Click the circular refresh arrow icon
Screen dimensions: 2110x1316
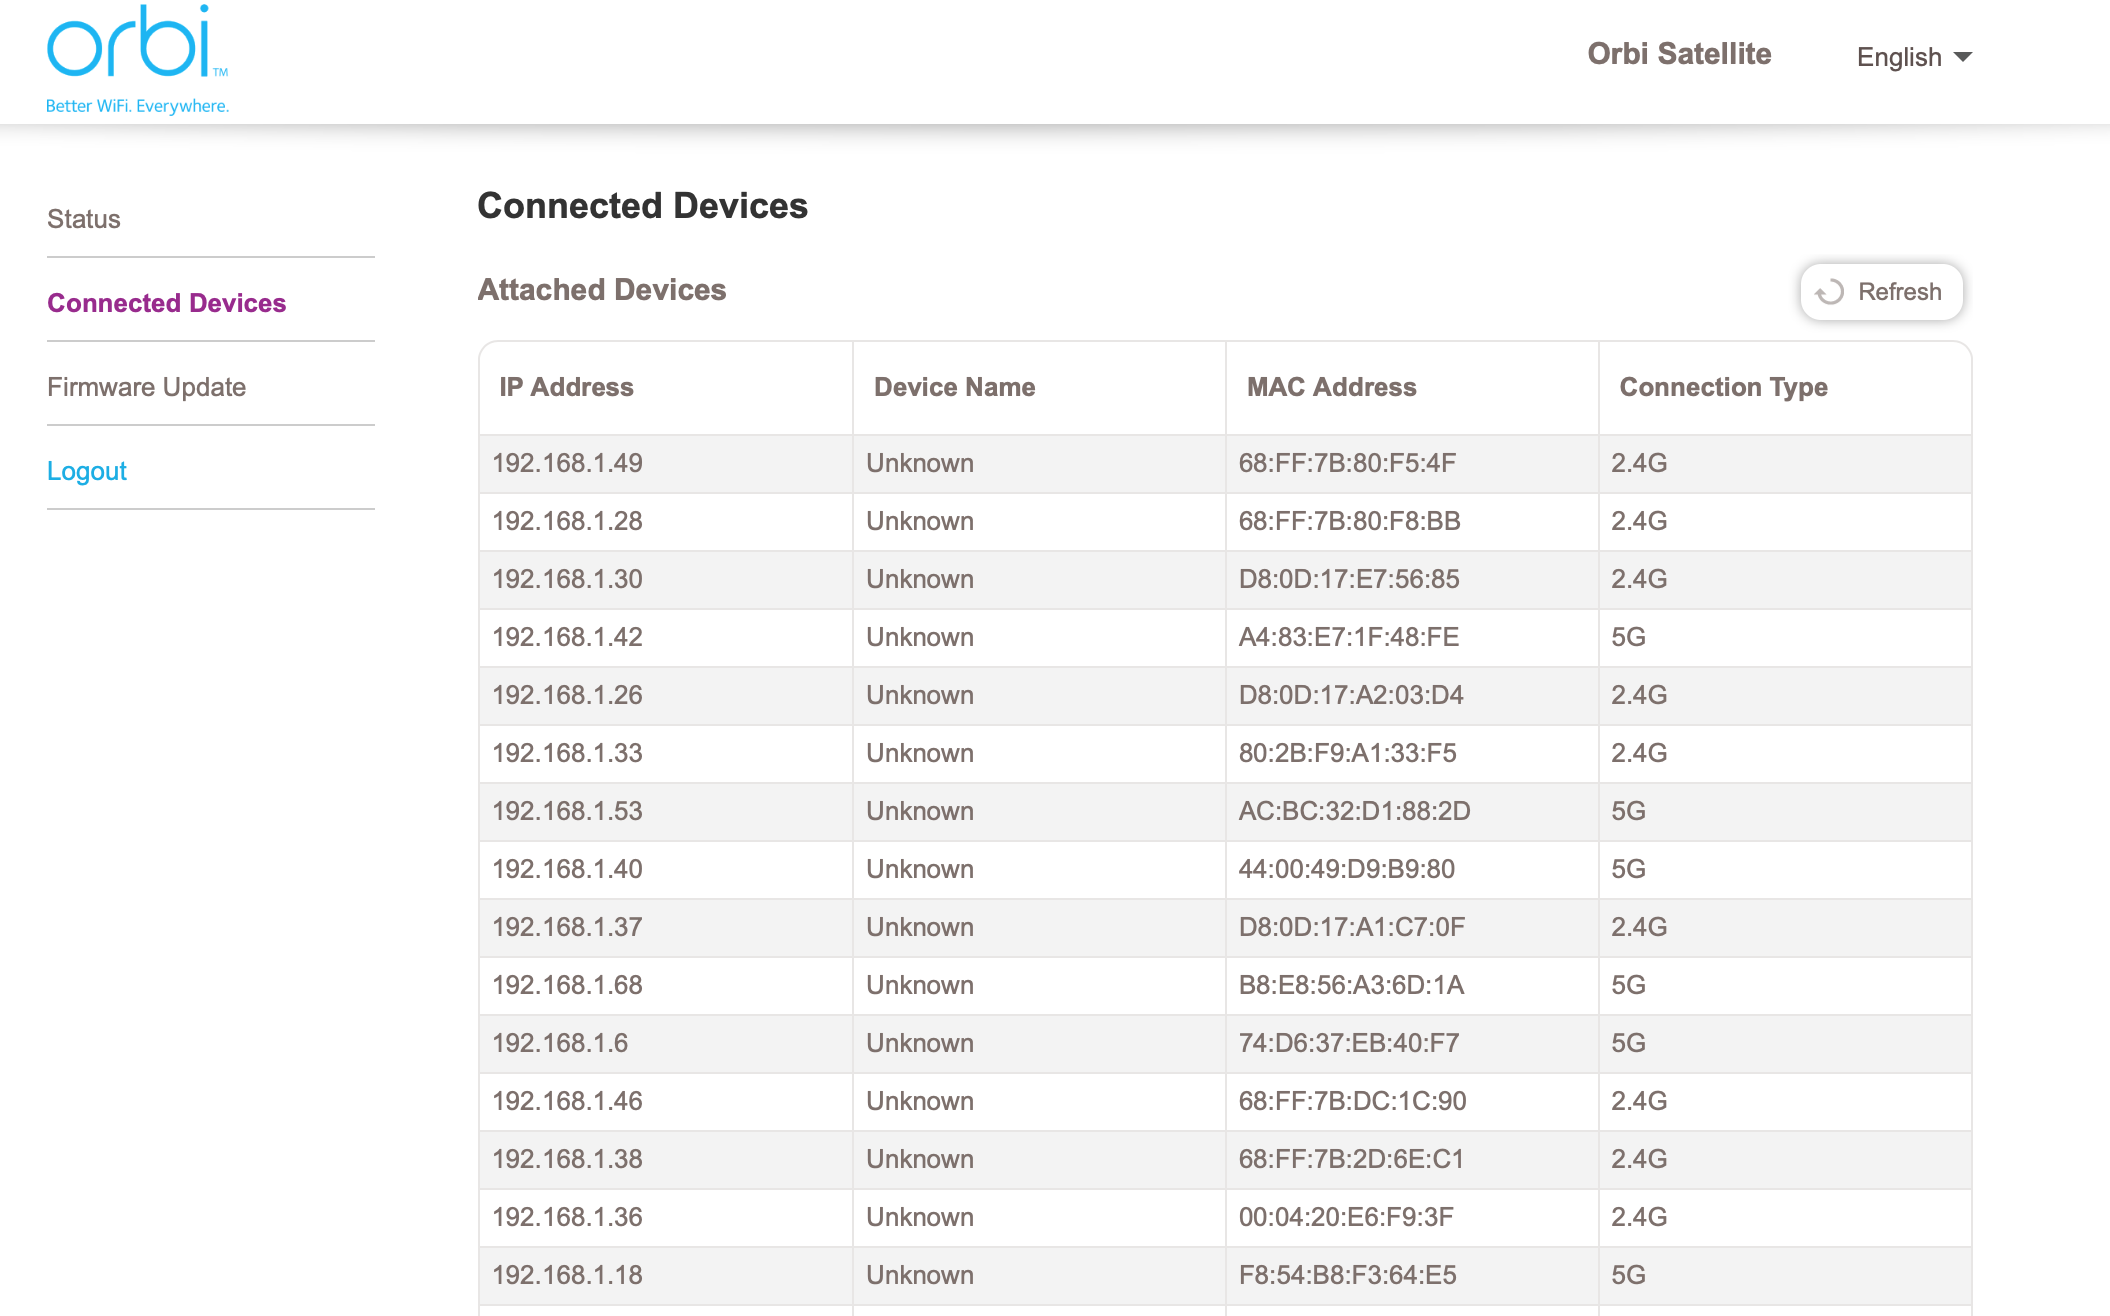(1829, 292)
